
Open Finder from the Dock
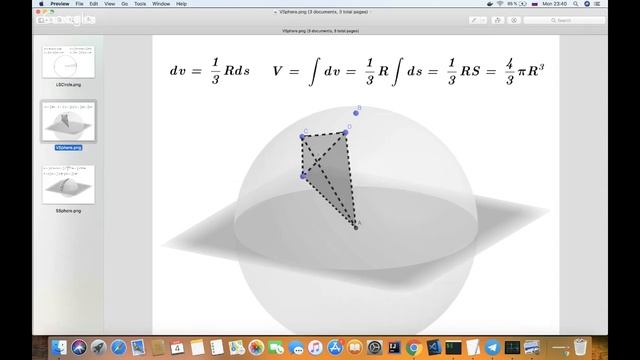point(59,348)
